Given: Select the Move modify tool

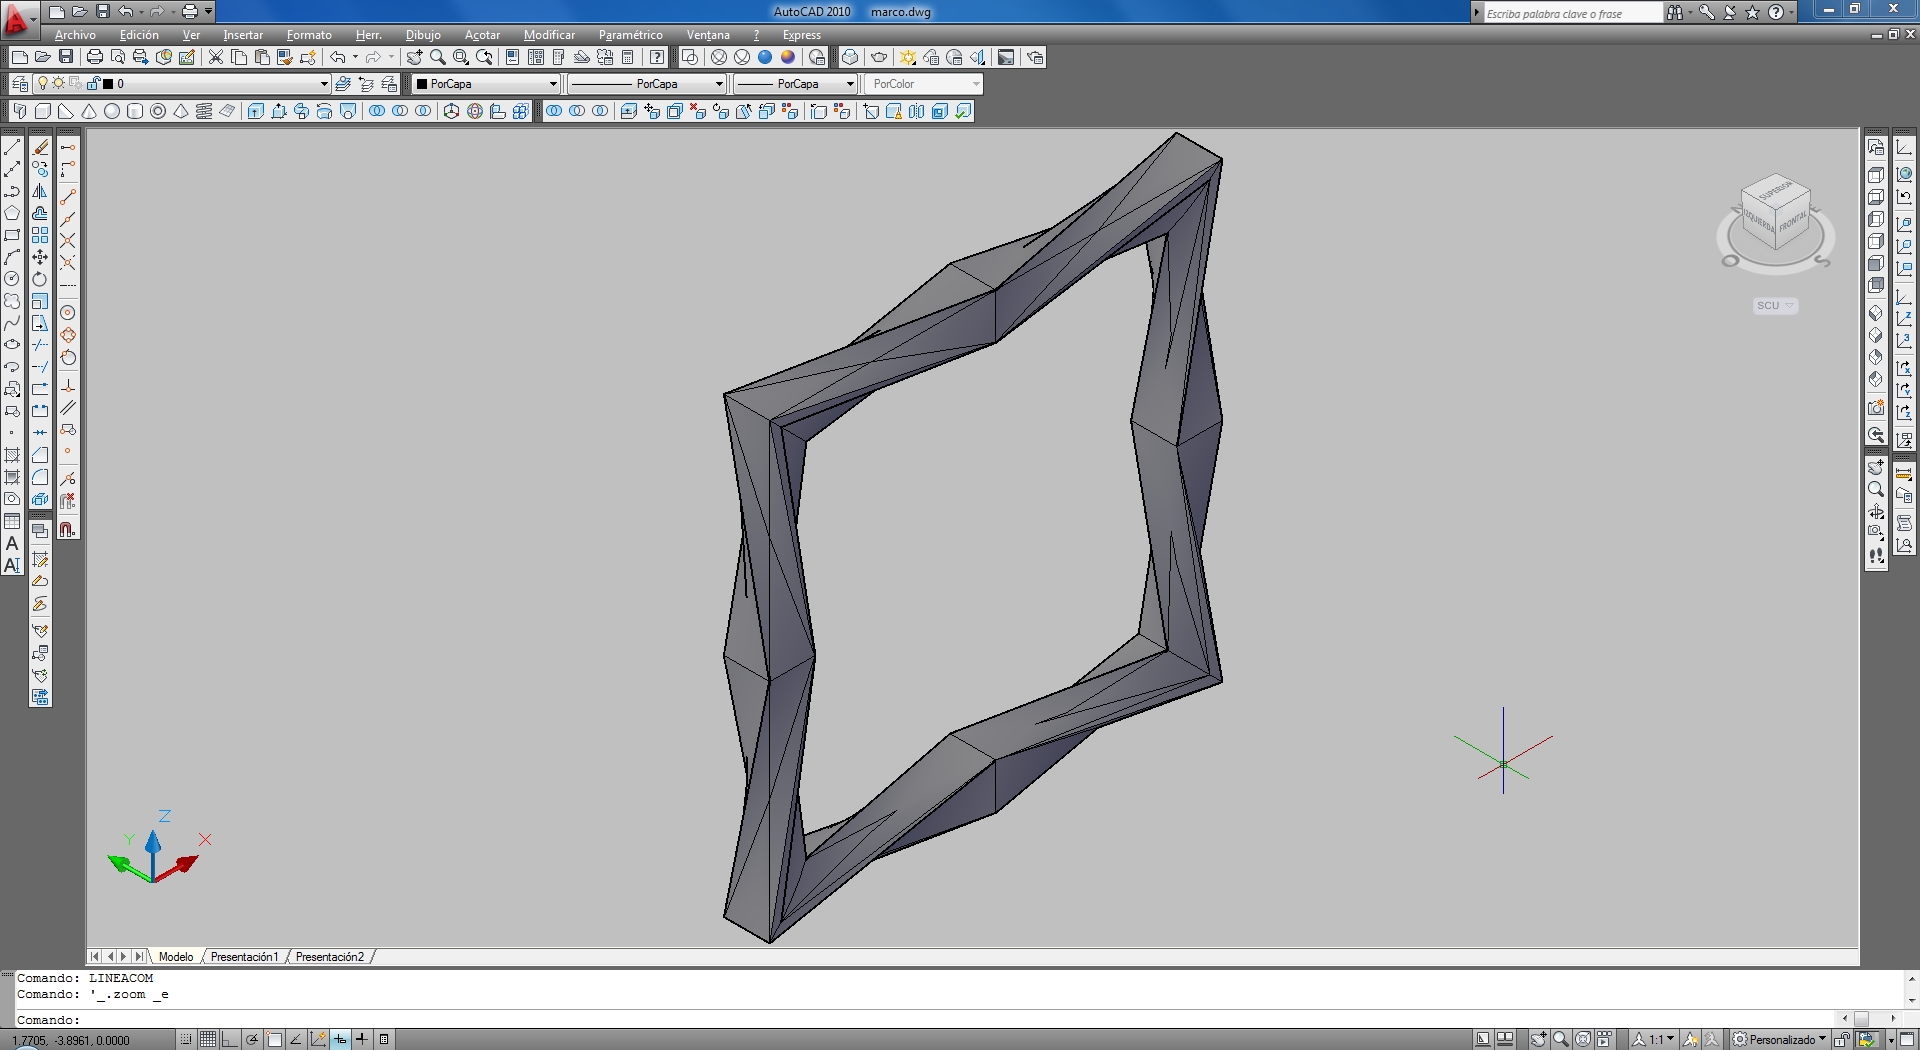Looking at the screenshot, I should click(40, 257).
